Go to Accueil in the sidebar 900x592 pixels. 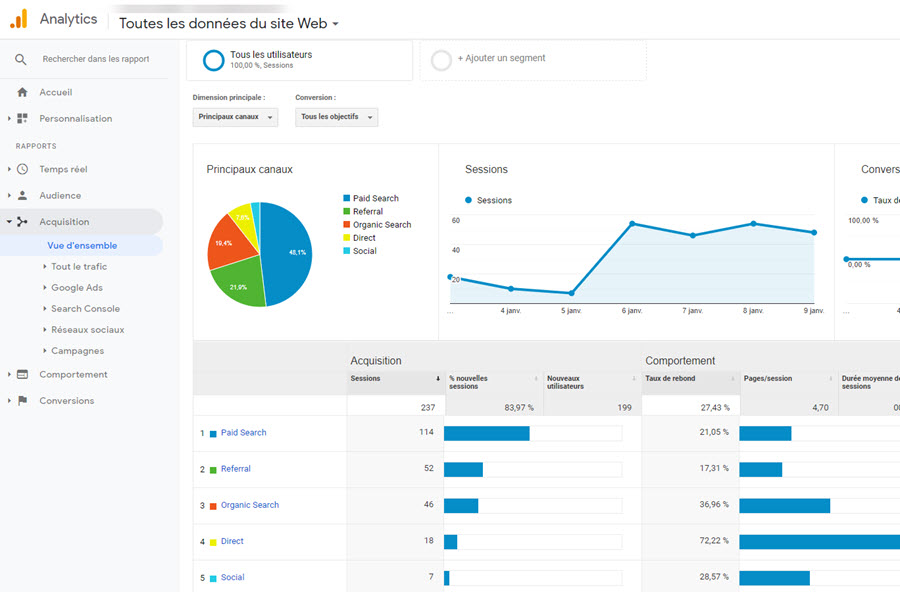[56, 92]
